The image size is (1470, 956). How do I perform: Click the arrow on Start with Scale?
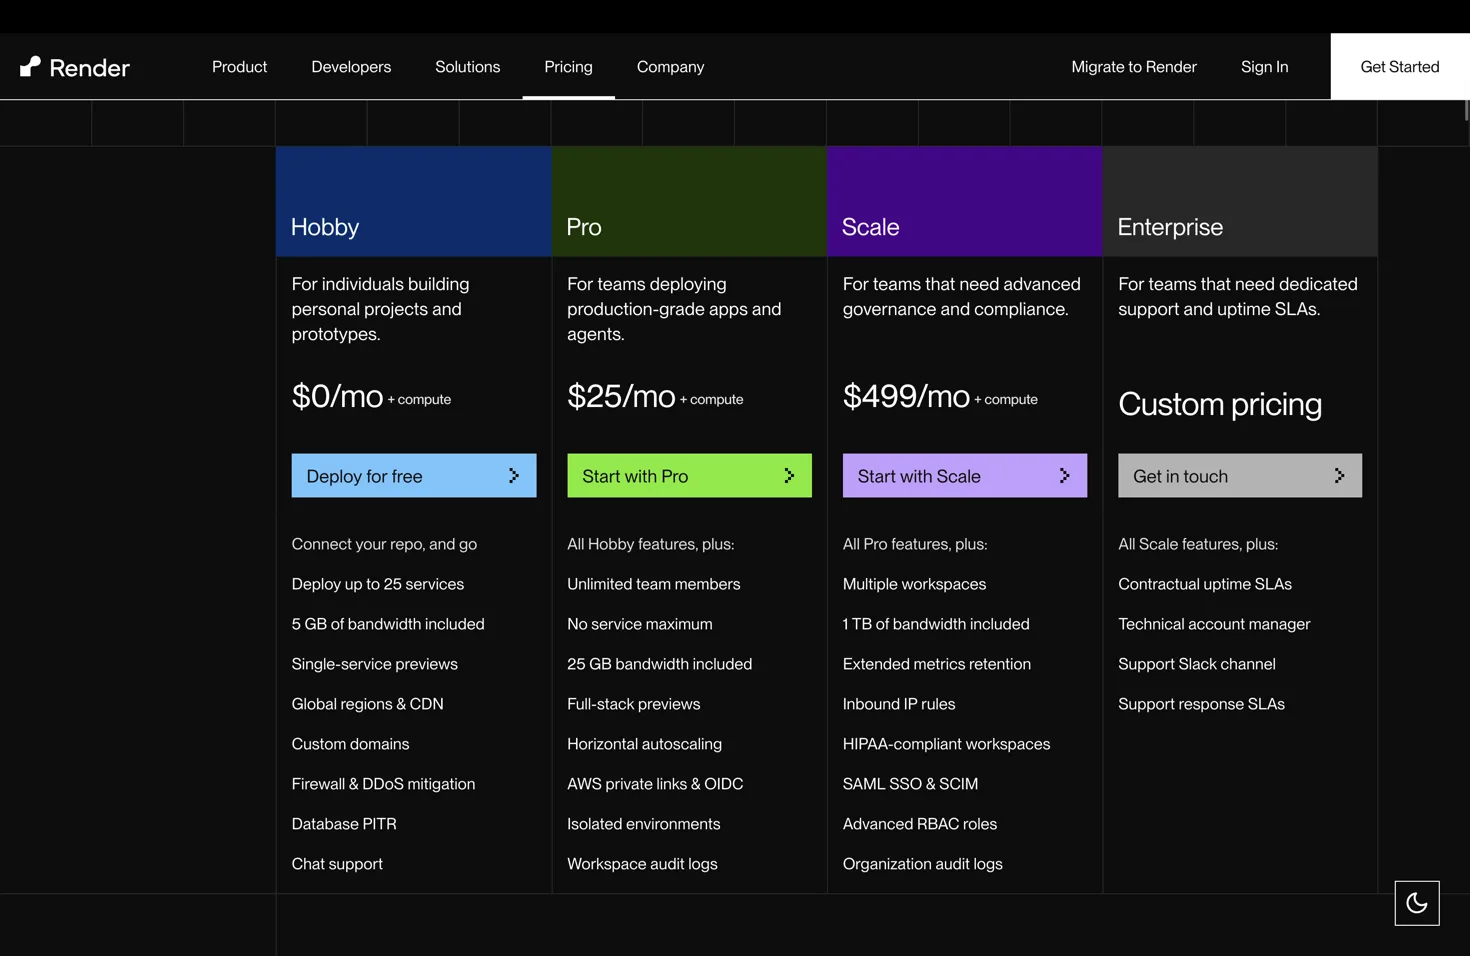pyautogui.click(x=1064, y=476)
